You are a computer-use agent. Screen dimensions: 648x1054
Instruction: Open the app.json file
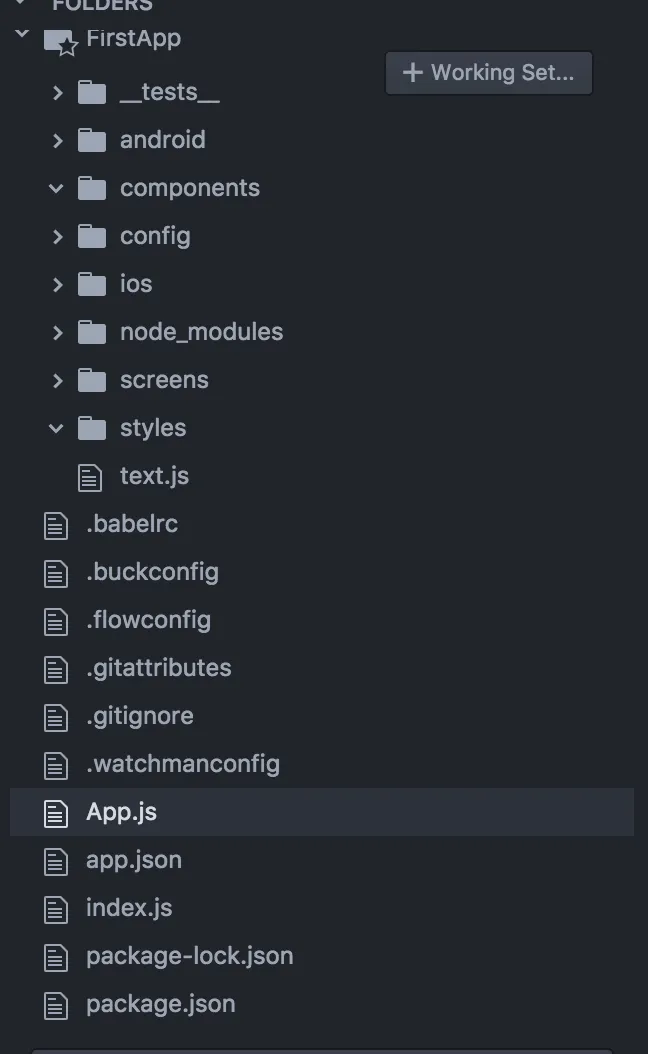134,860
